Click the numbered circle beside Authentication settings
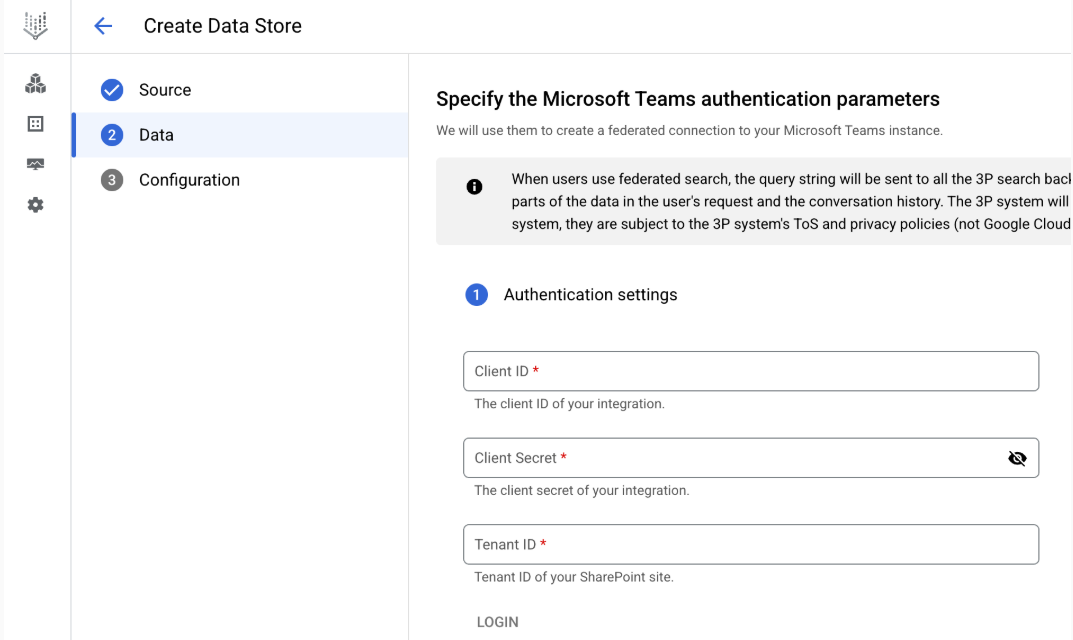The width and height of the screenshot is (1073, 640). (477, 294)
